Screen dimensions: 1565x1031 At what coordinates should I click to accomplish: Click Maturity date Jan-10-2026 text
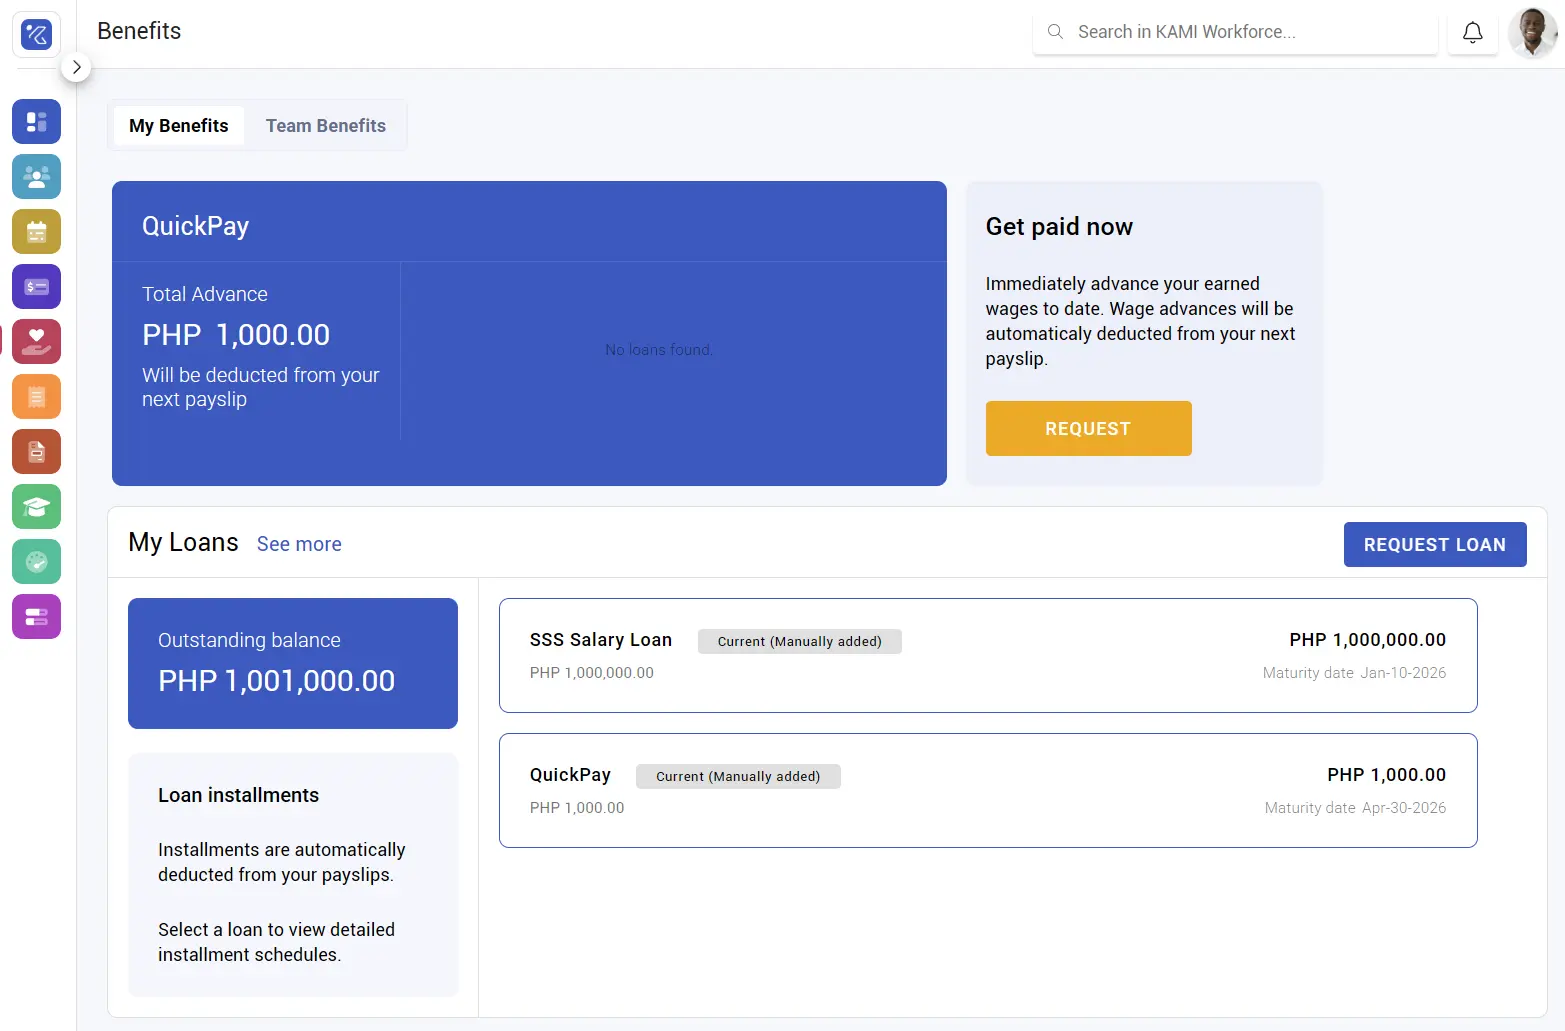pyautogui.click(x=1354, y=673)
